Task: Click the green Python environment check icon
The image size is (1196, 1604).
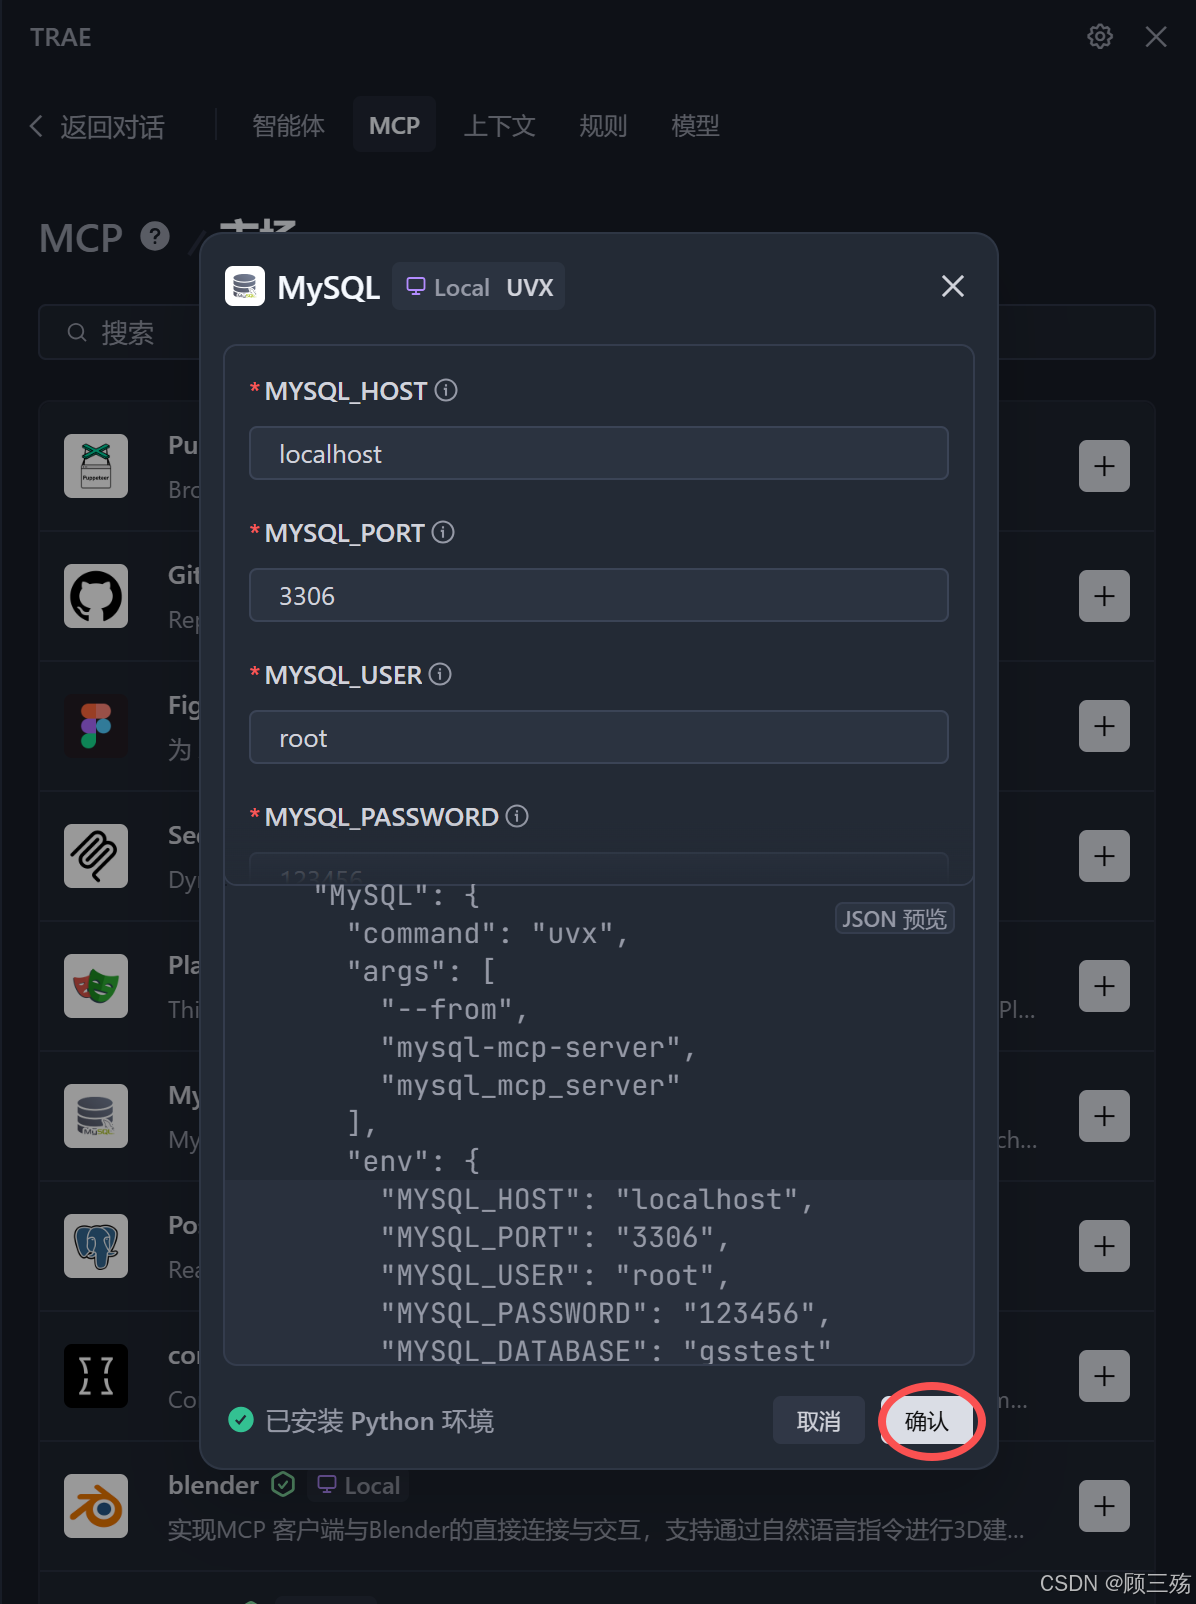Action: point(241,1420)
